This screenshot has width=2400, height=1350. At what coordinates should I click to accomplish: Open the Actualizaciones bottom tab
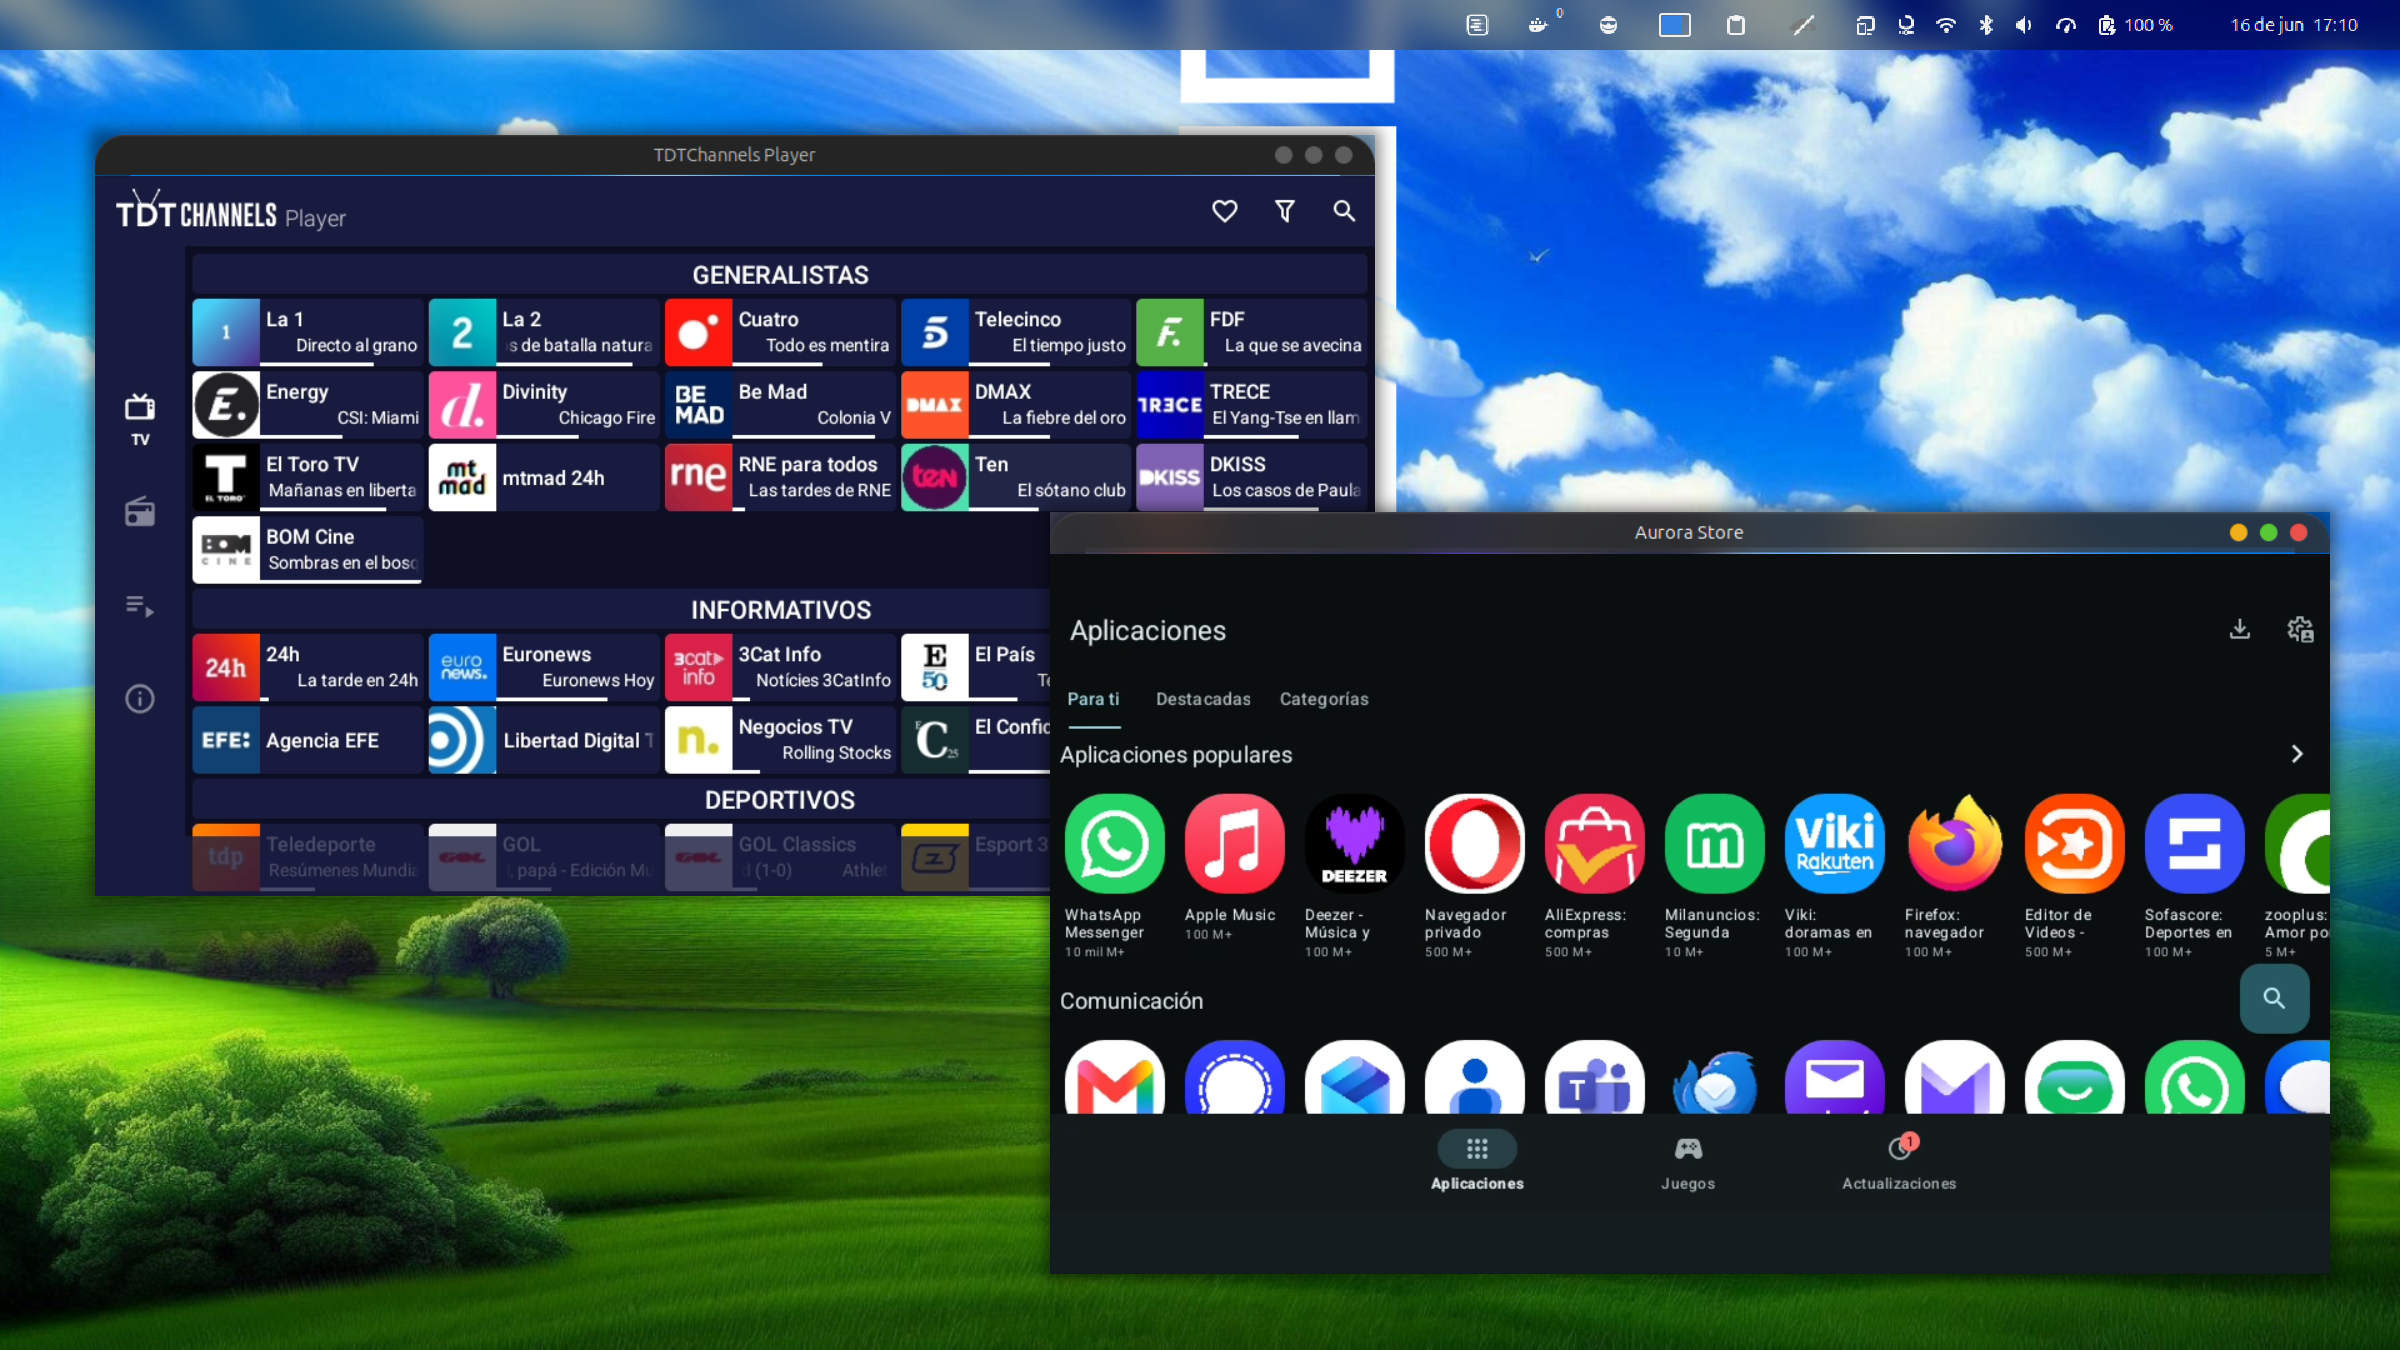tap(1899, 1163)
